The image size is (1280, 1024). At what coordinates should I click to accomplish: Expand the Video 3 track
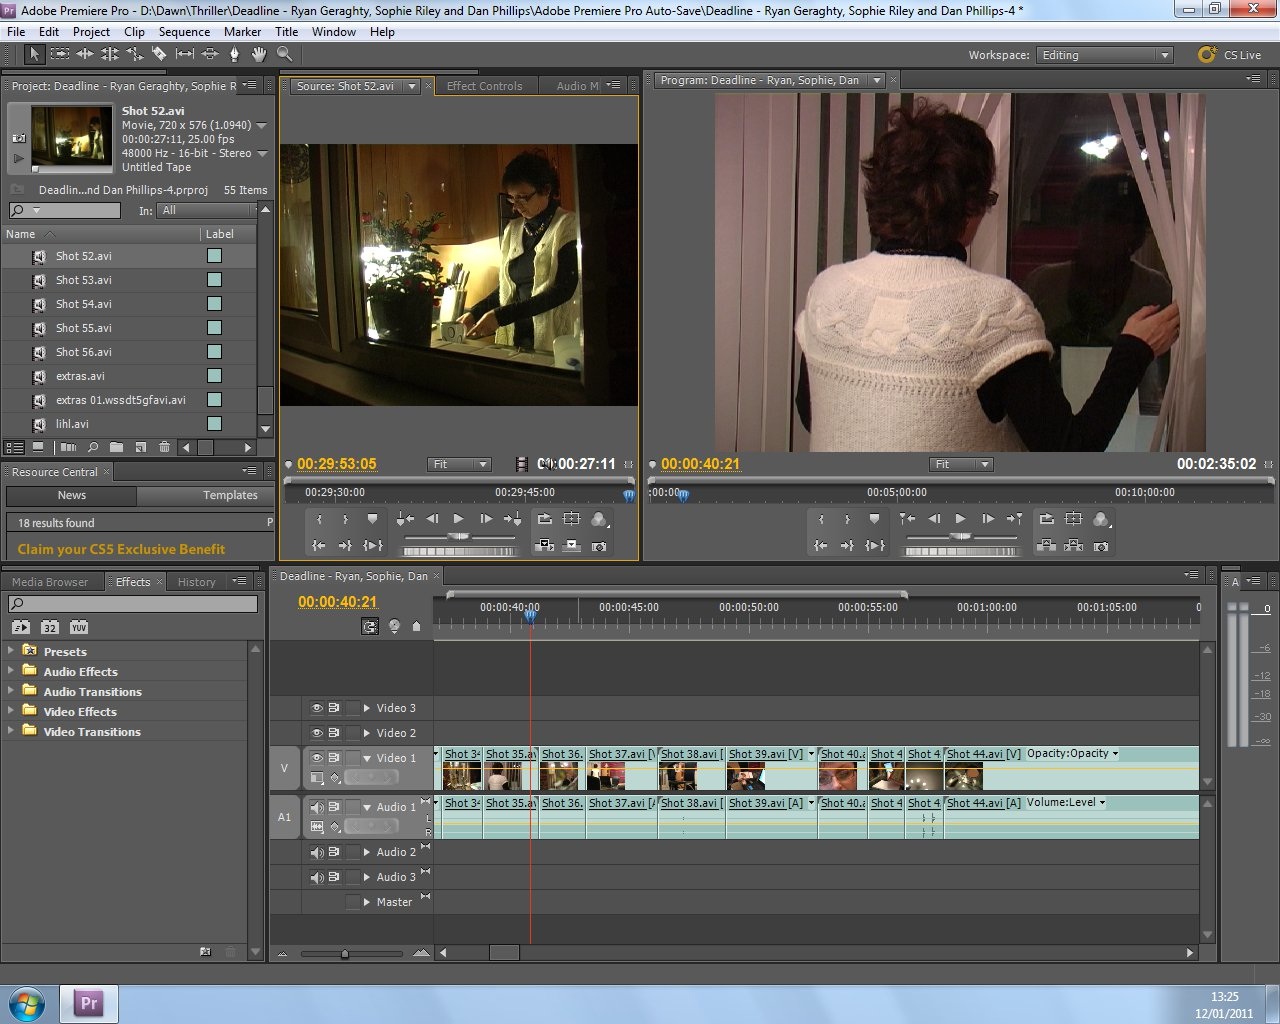tap(367, 708)
